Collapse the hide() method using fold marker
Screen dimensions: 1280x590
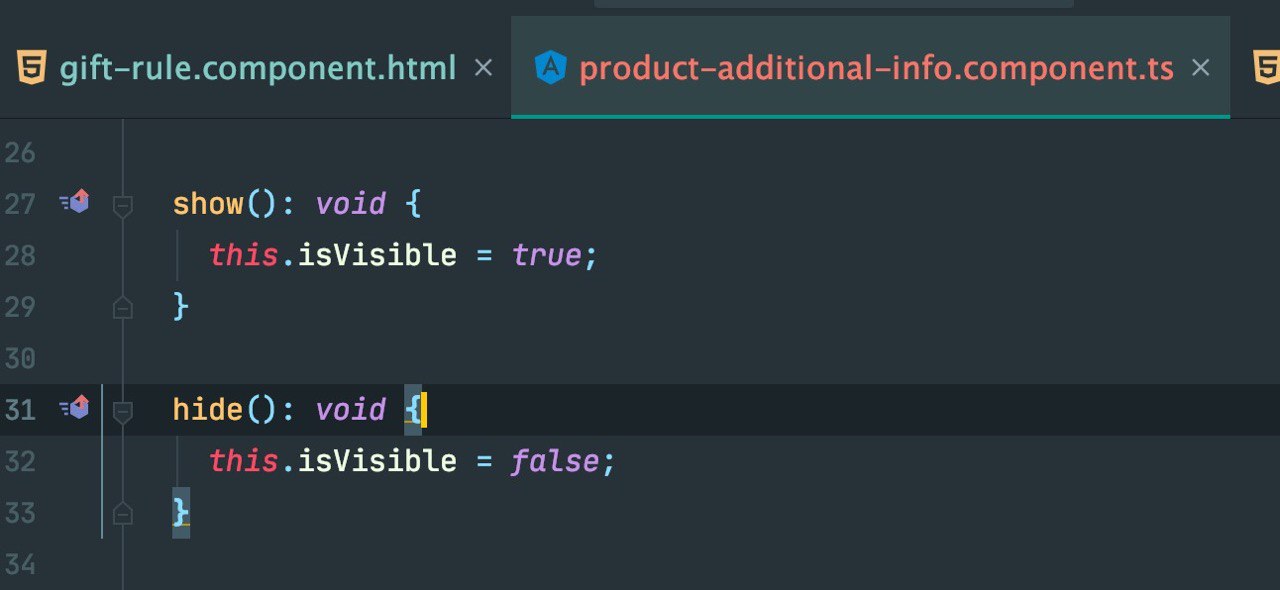pos(123,411)
